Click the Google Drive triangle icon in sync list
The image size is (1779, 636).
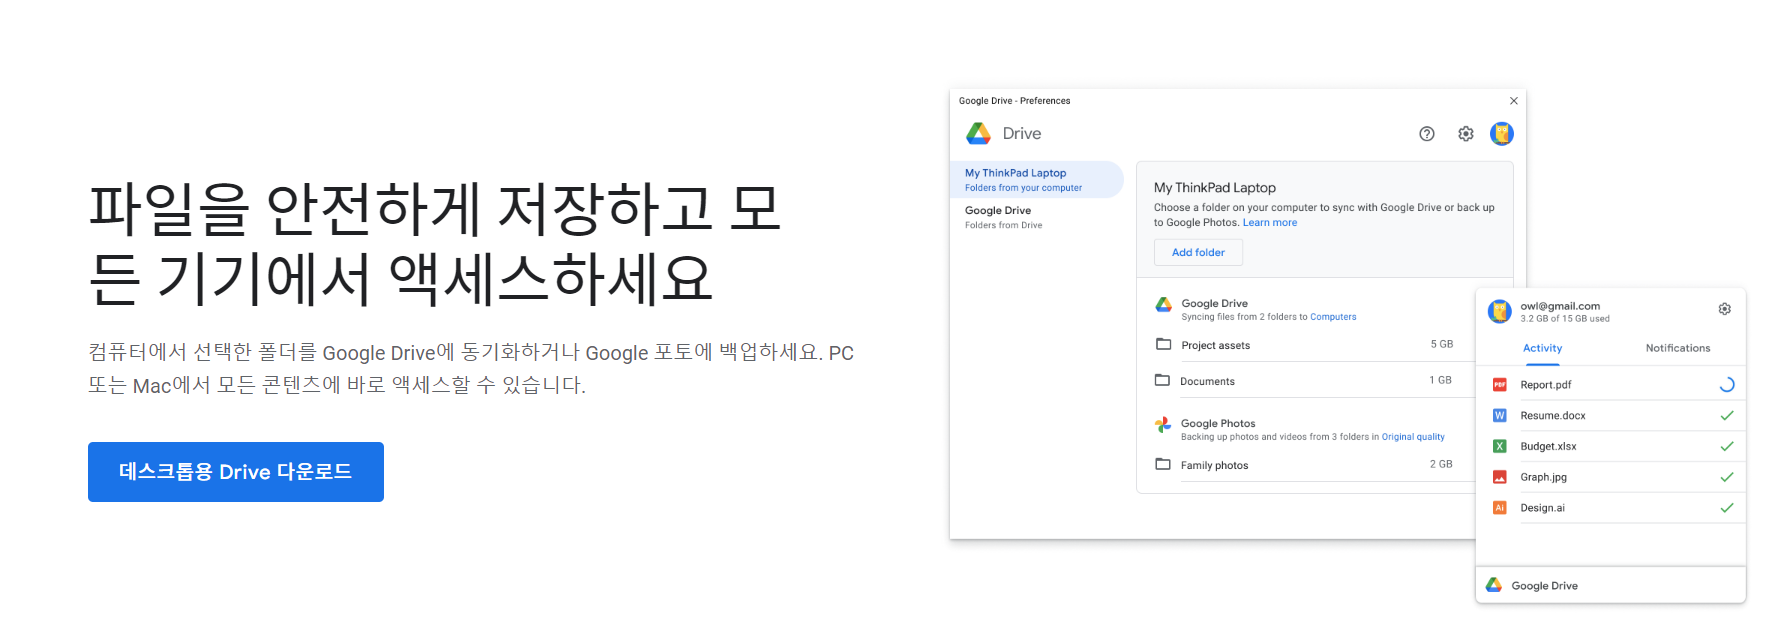coord(1164,304)
